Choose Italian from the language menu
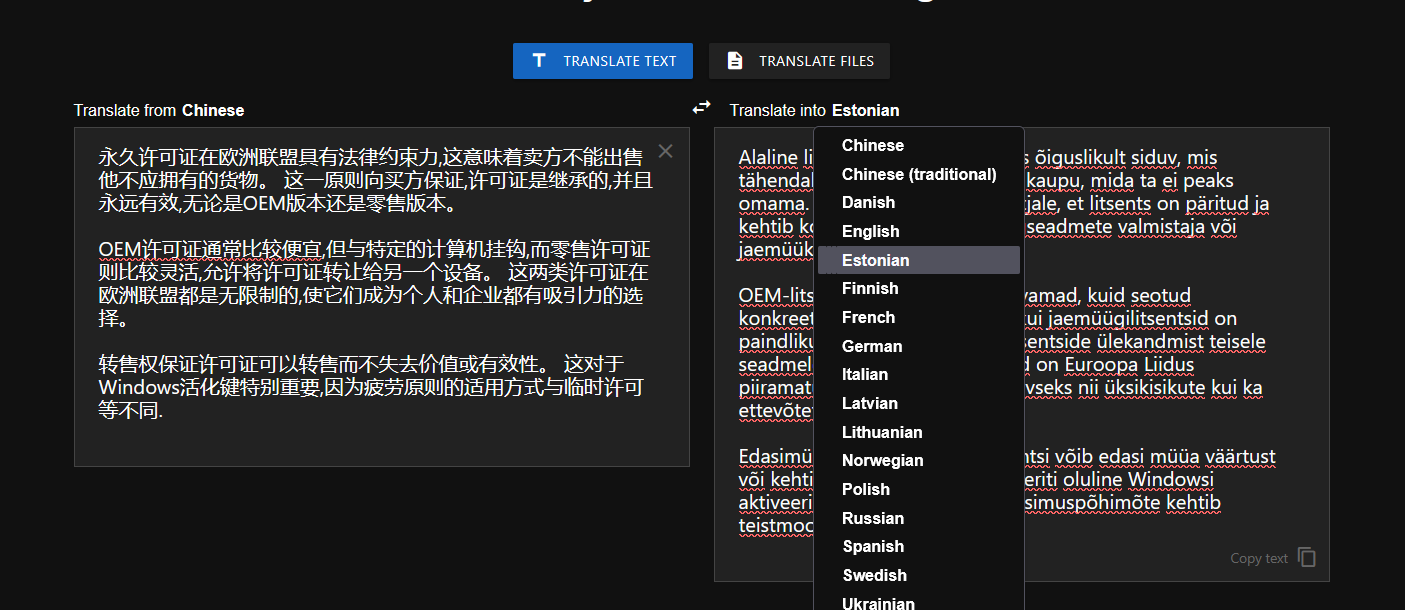Image resolution: width=1405 pixels, height=610 pixels. 919,374
